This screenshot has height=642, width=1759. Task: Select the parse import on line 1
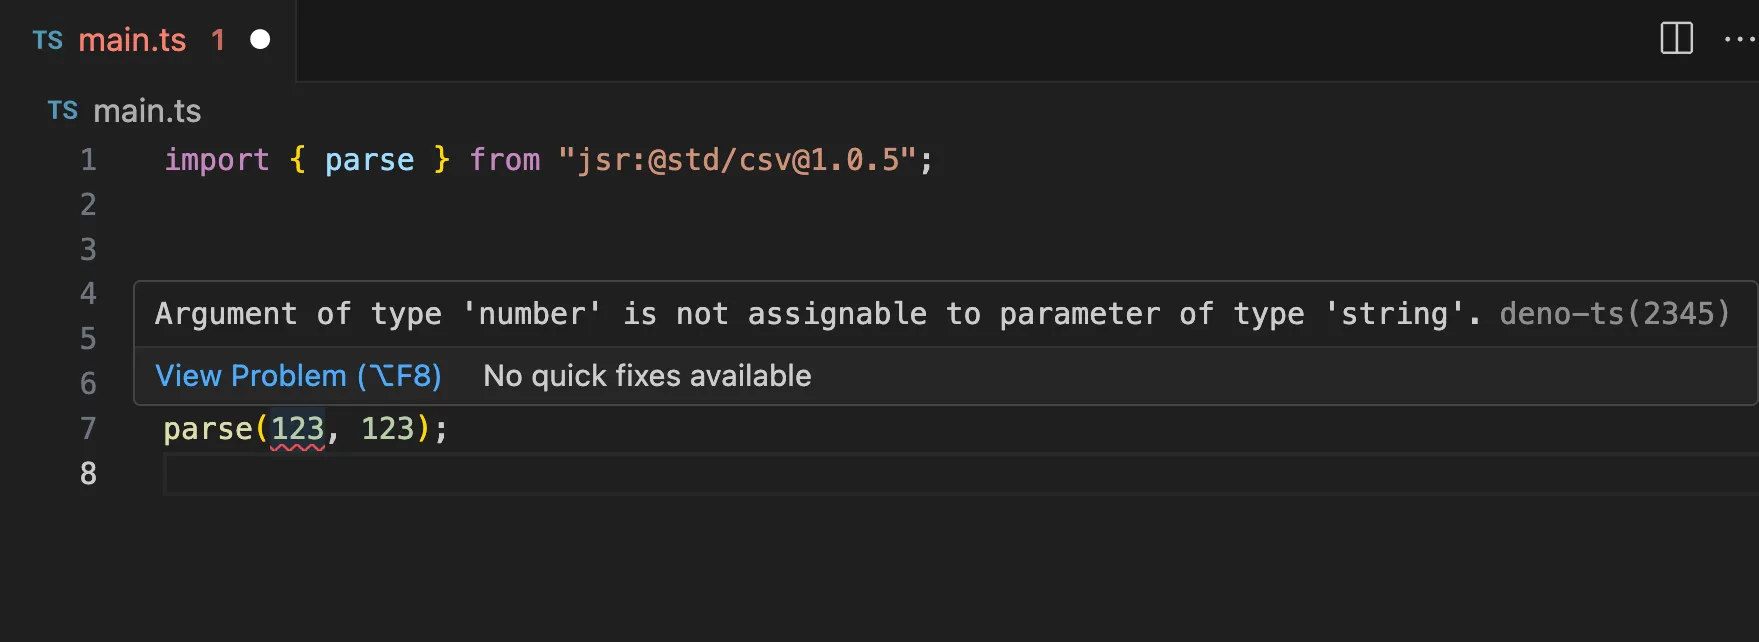369,159
